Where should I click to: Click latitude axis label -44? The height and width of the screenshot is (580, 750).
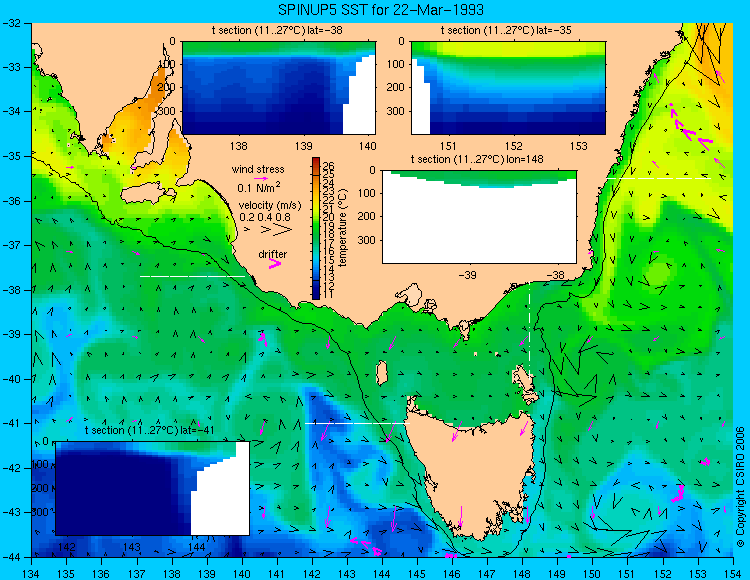click(x=10, y=557)
